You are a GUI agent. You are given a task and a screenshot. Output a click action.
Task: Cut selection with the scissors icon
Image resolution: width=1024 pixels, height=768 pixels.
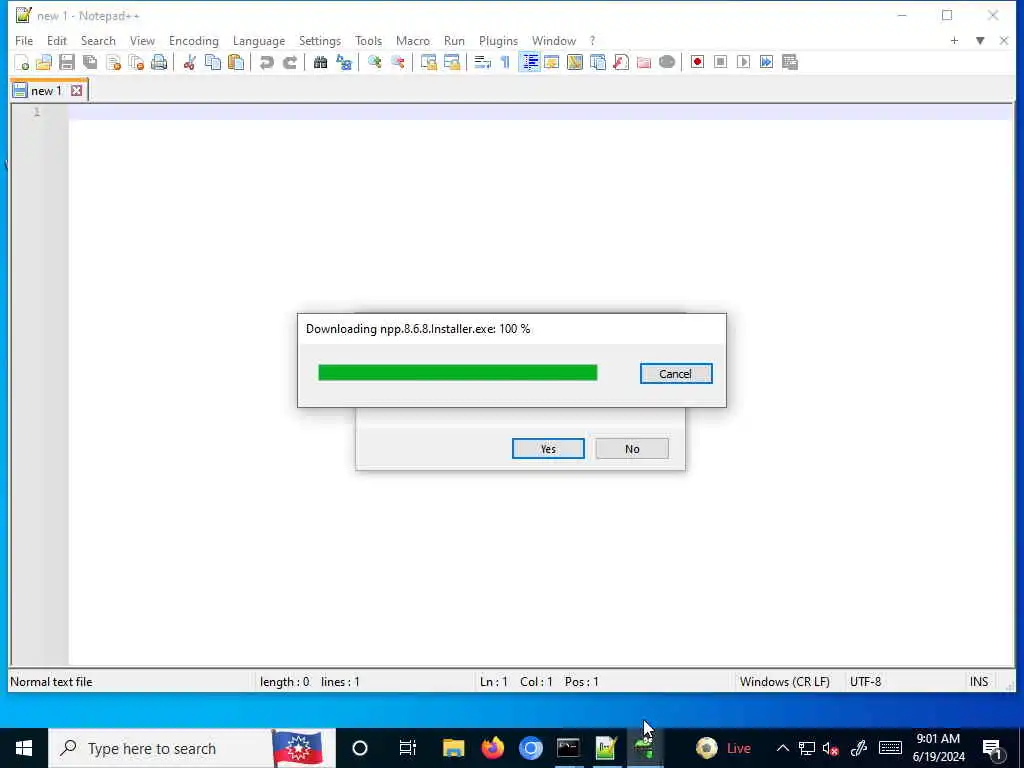tap(189, 62)
